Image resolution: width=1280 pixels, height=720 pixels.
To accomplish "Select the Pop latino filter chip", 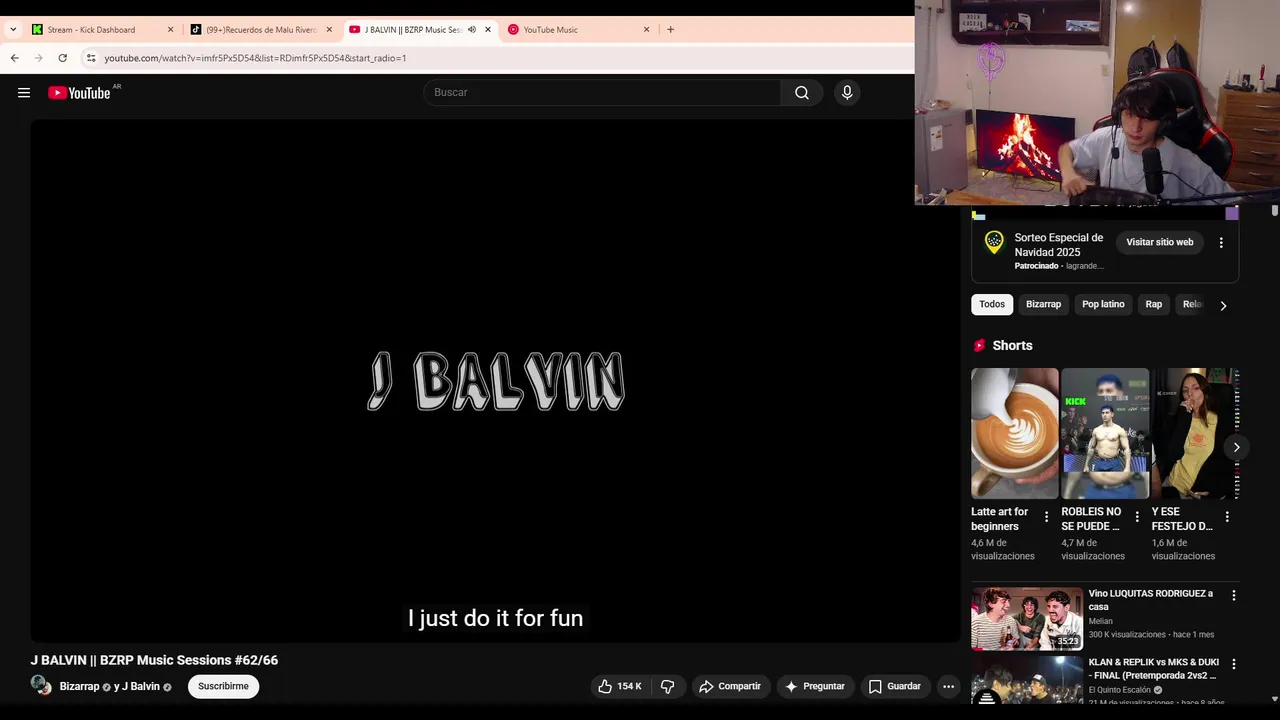I will (x=1103, y=304).
